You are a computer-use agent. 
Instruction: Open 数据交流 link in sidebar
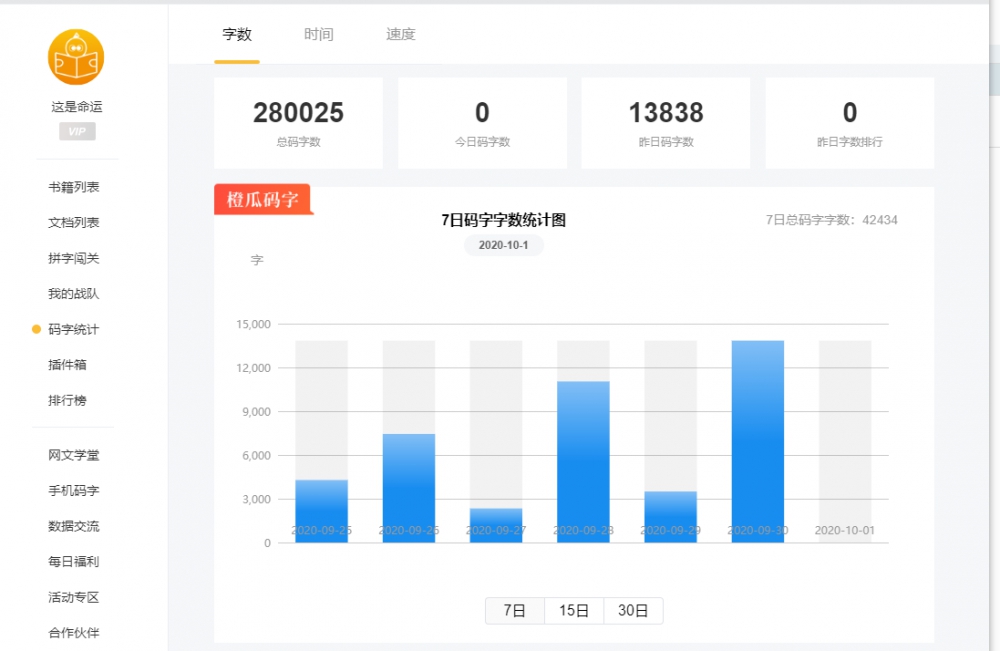74,526
